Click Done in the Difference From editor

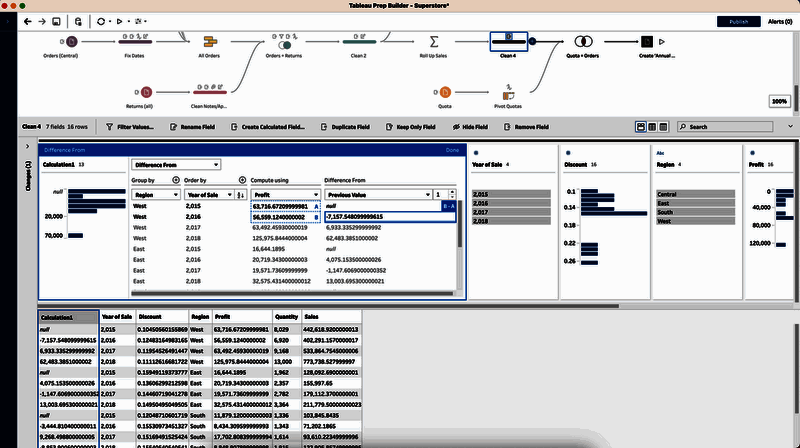[452, 150]
